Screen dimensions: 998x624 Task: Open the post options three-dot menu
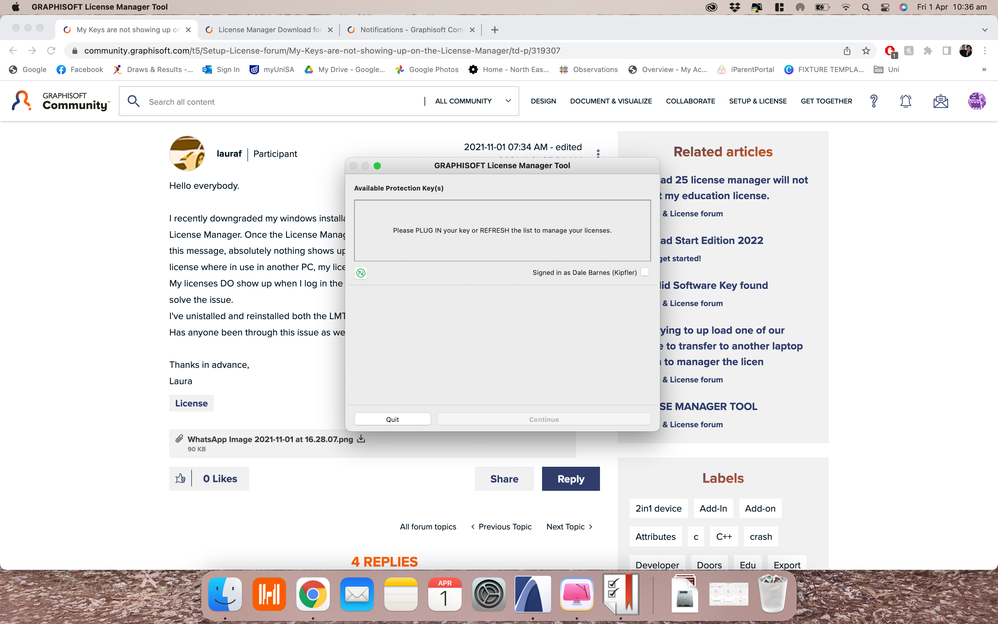tap(598, 153)
